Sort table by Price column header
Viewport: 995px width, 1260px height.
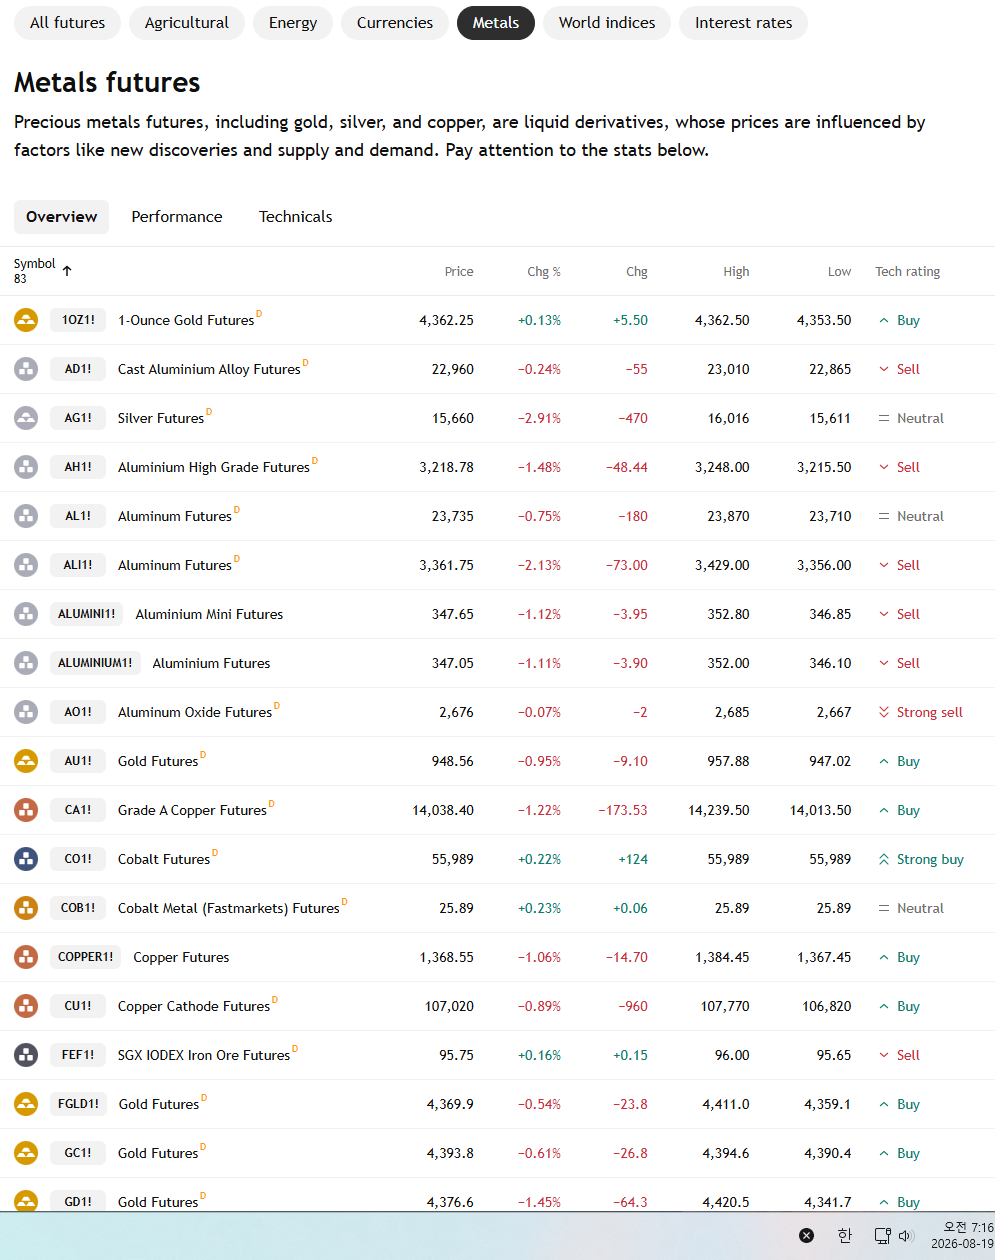[459, 272]
